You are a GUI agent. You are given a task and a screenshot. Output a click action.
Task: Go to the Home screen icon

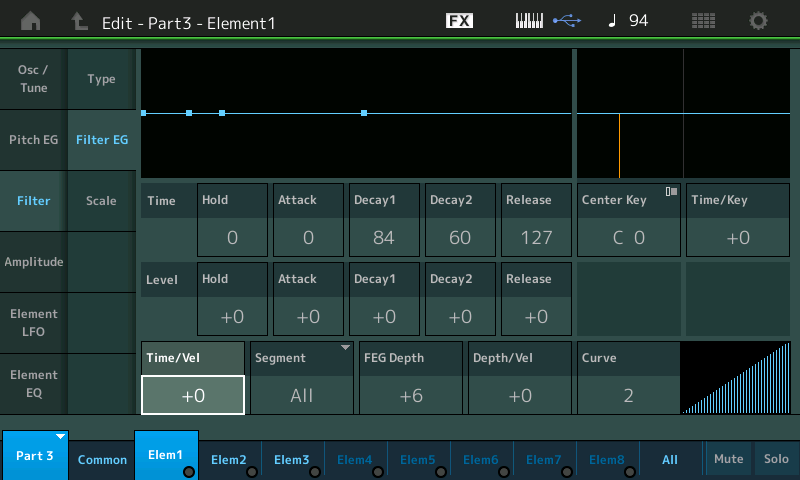coord(31,21)
